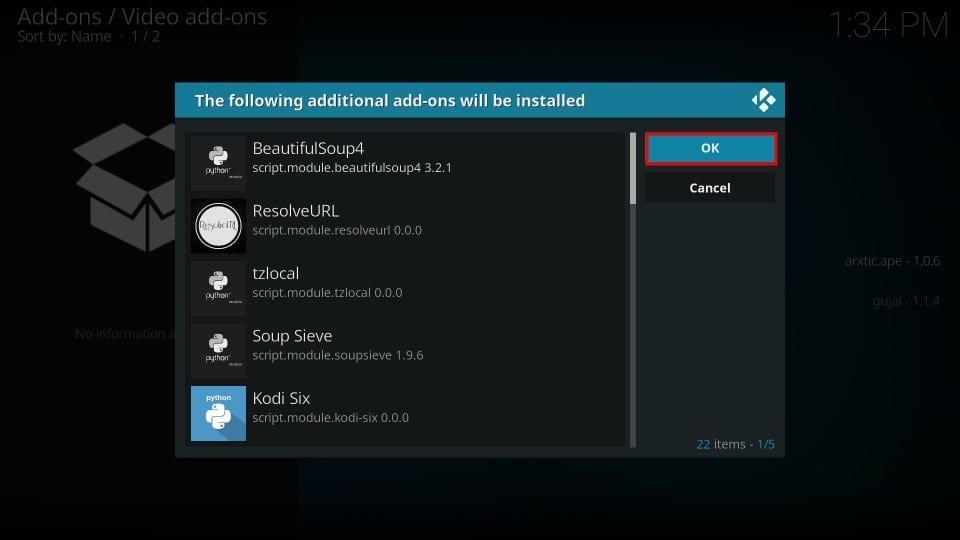960x540 pixels.
Task: Click the Sort by: Name label
Action: [64, 37]
